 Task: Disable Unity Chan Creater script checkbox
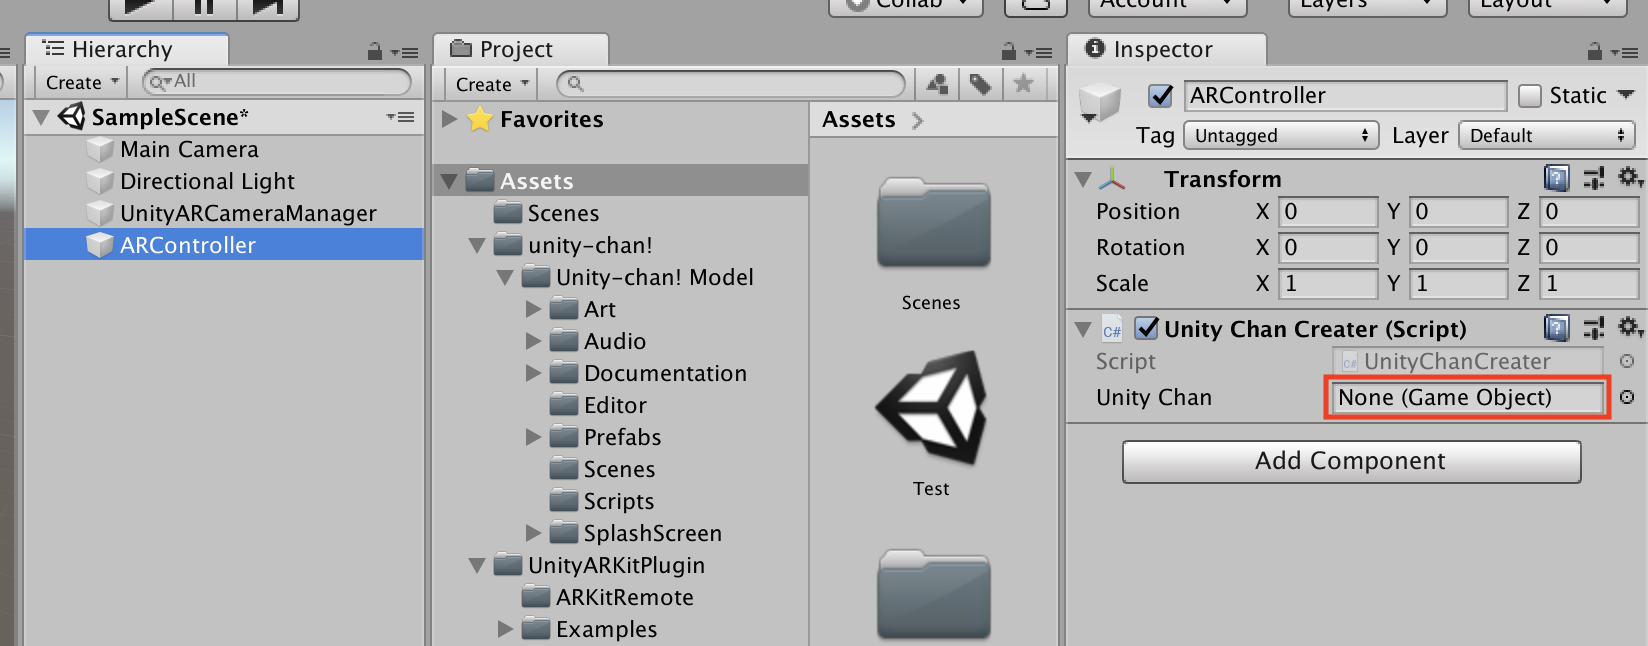point(1147,328)
